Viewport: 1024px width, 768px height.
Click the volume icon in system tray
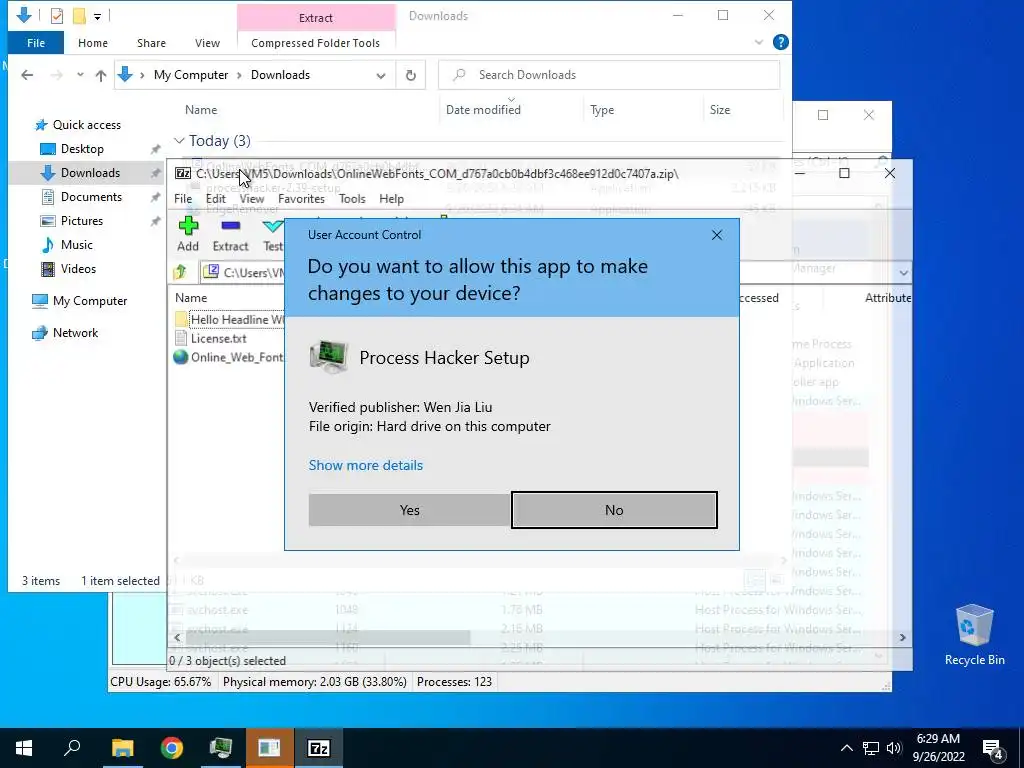pyautogui.click(x=894, y=748)
